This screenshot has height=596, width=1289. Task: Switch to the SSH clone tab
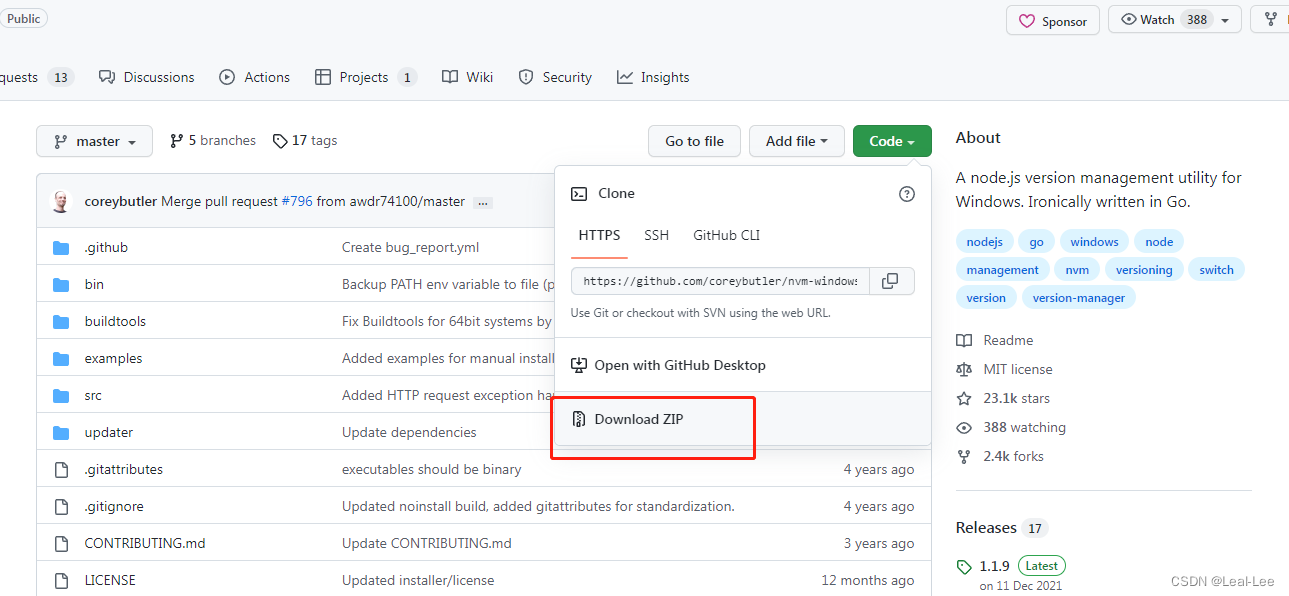(x=656, y=235)
